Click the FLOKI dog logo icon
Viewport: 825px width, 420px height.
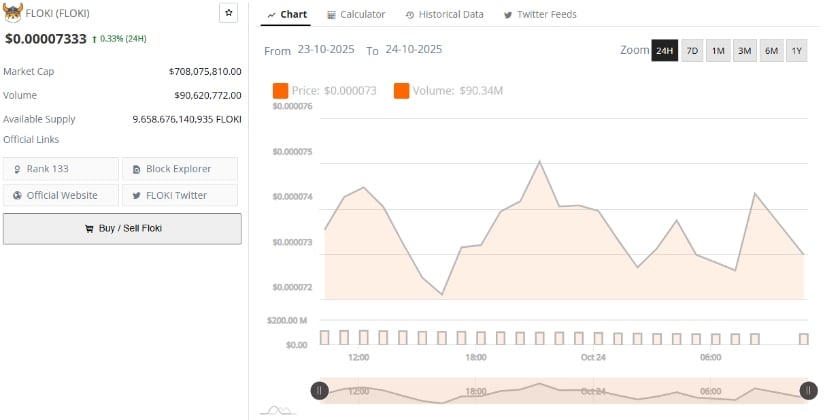coord(13,13)
